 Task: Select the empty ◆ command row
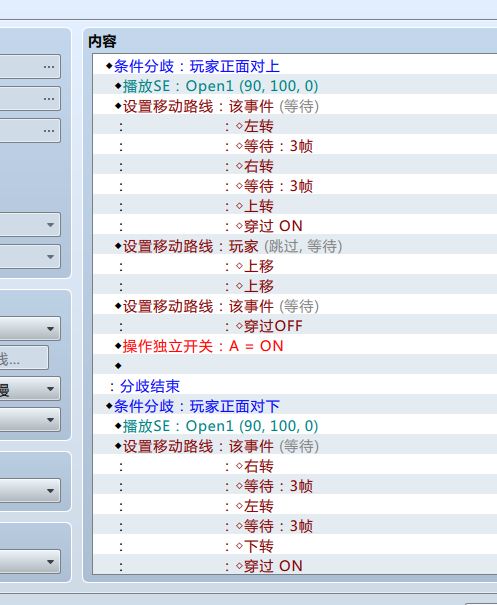pos(295,366)
